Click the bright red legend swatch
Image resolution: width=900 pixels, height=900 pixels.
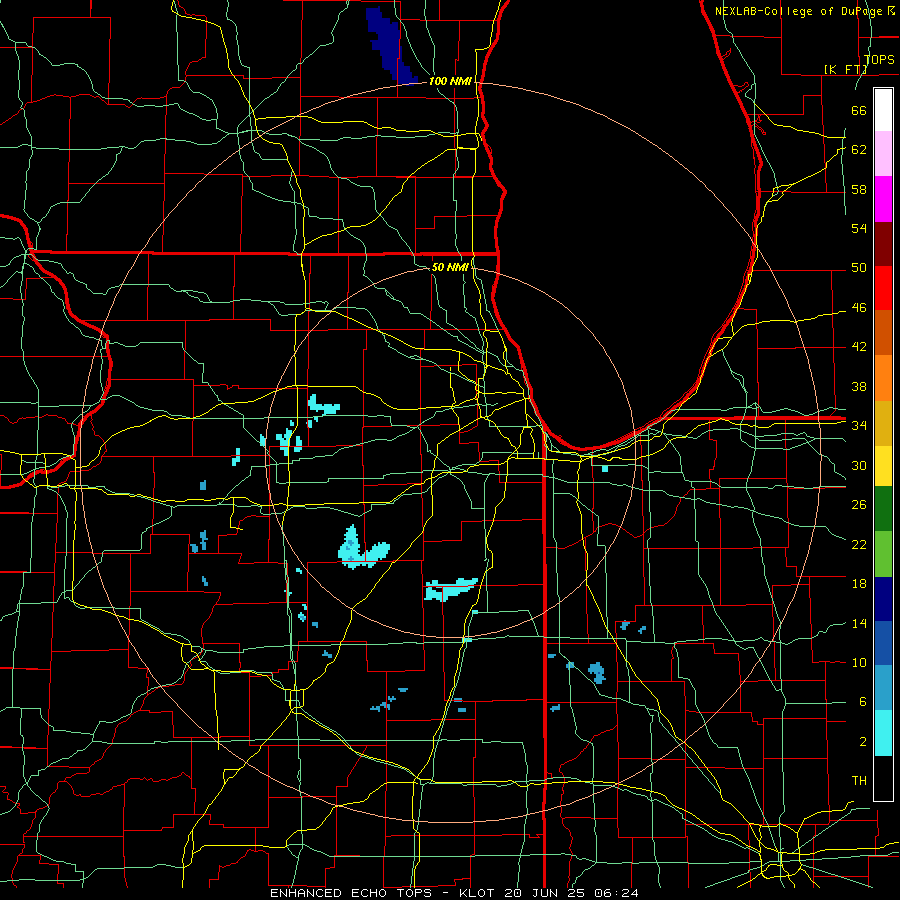pyautogui.click(x=883, y=288)
